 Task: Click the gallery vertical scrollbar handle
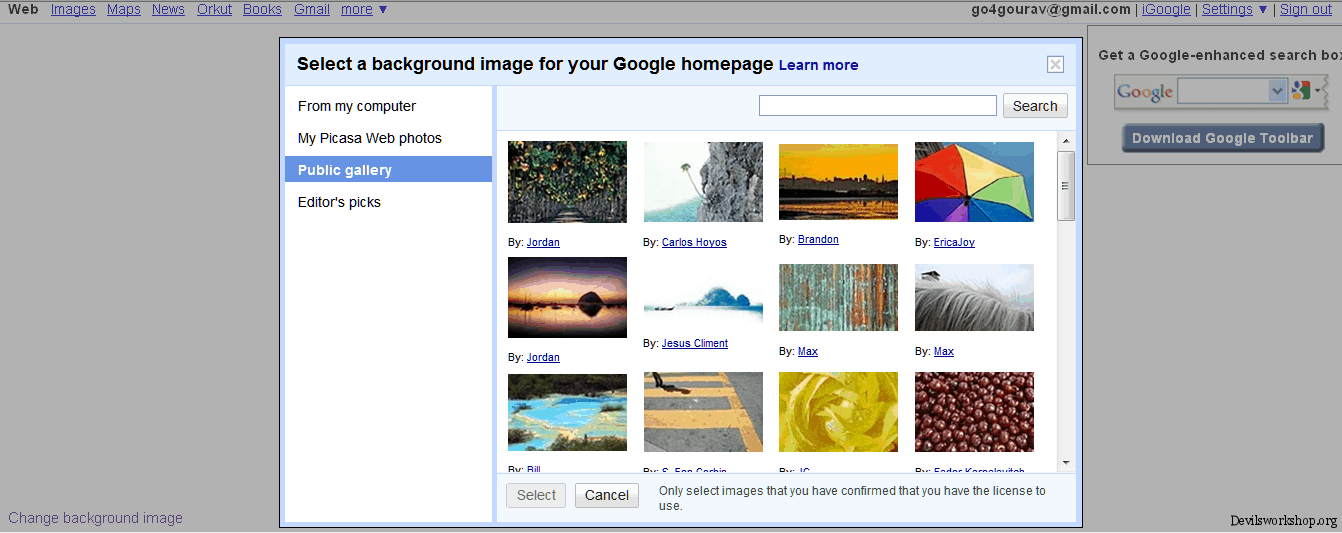[1065, 186]
